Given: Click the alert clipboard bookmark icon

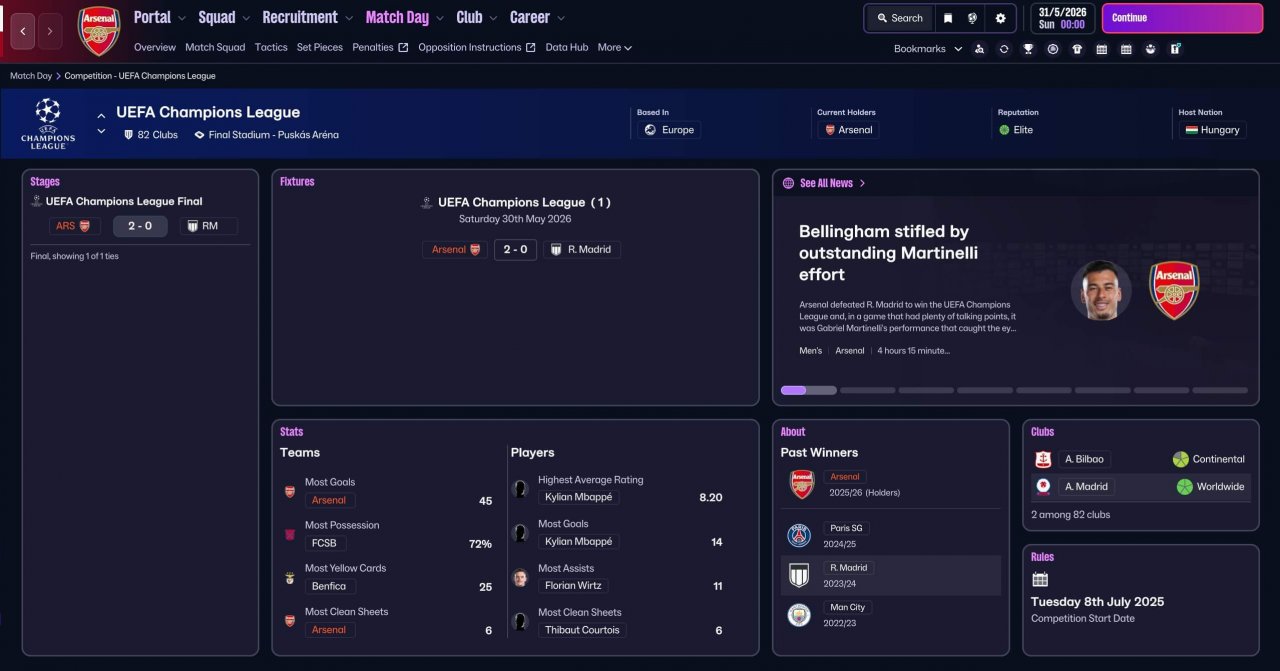Looking at the screenshot, I should click(1176, 49).
